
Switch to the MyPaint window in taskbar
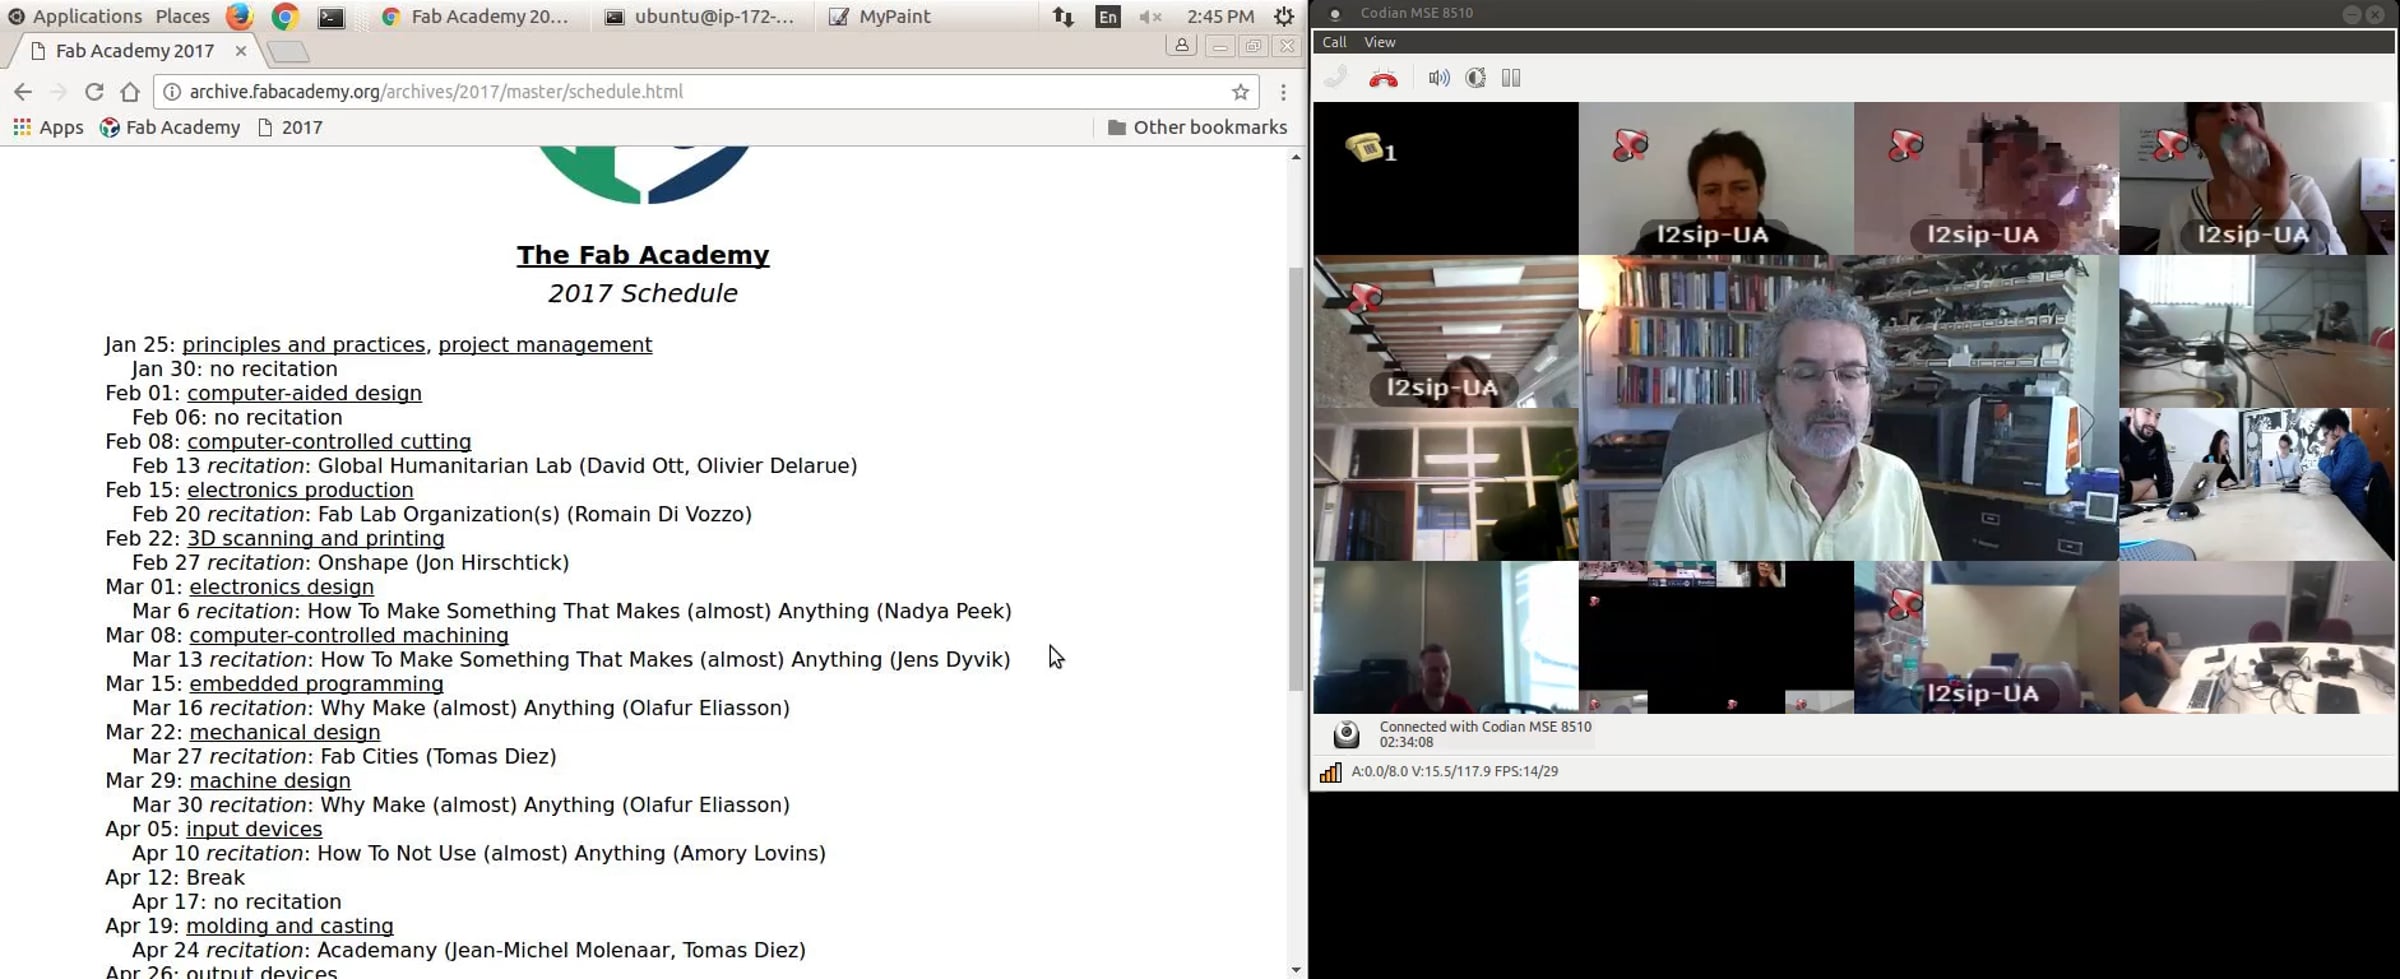point(880,16)
